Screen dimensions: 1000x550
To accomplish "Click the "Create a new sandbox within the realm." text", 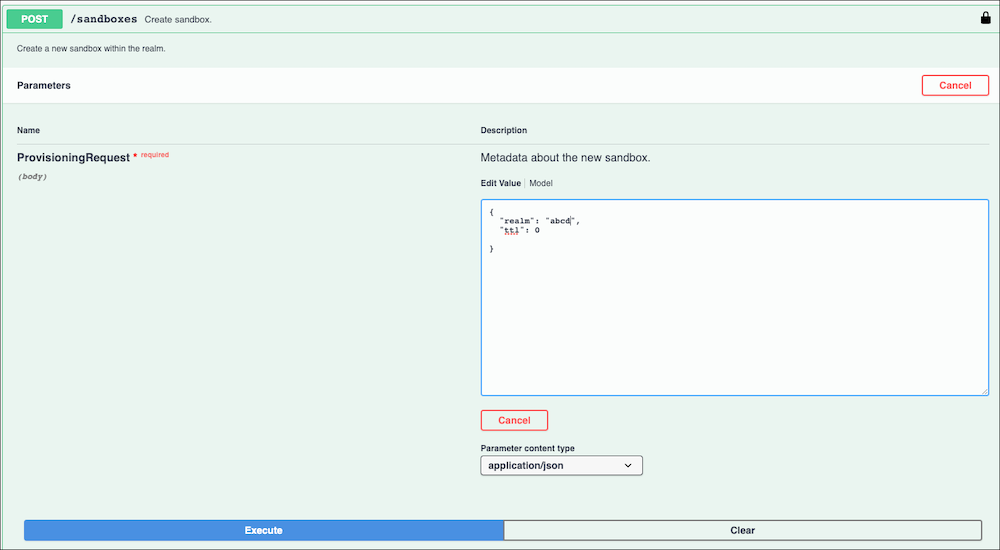I will pos(91,48).
